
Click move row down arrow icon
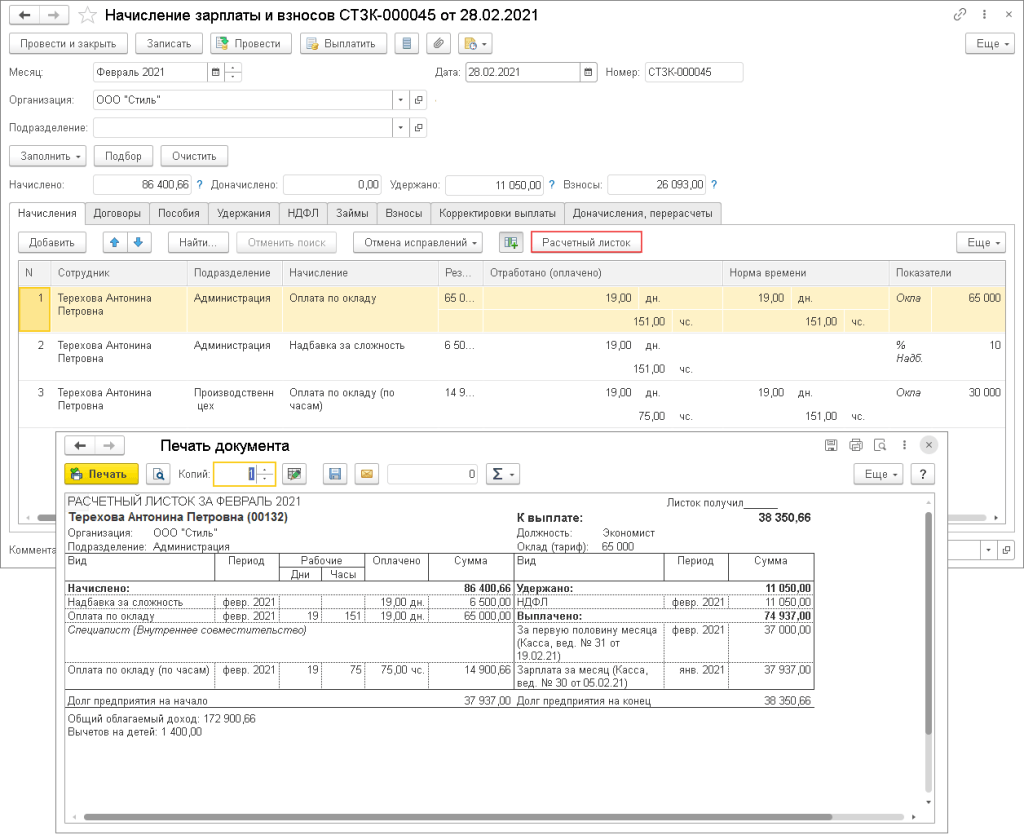(138, 242)
